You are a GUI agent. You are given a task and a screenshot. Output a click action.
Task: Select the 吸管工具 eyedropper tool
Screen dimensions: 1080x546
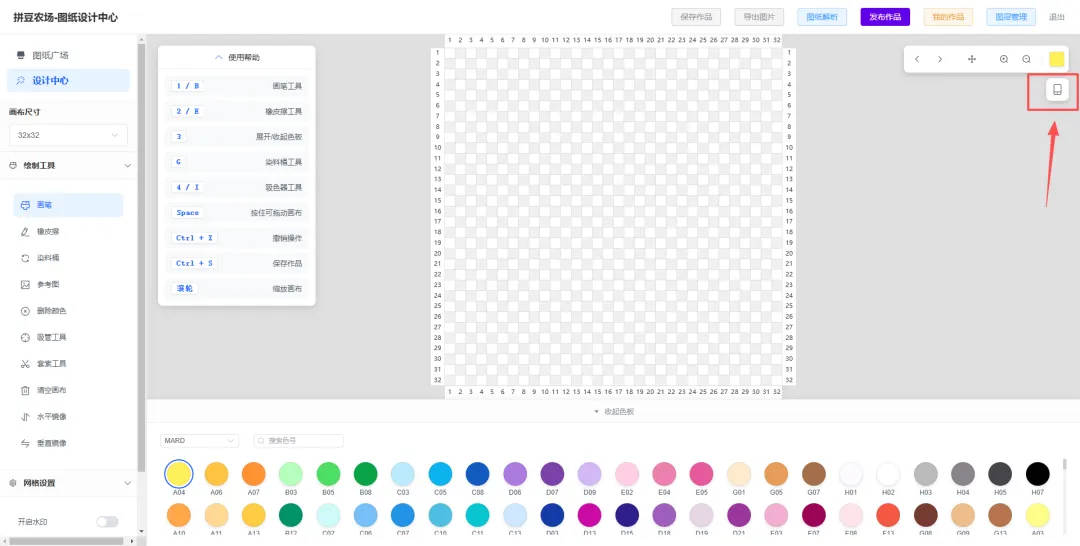click(x=68, y=337)
